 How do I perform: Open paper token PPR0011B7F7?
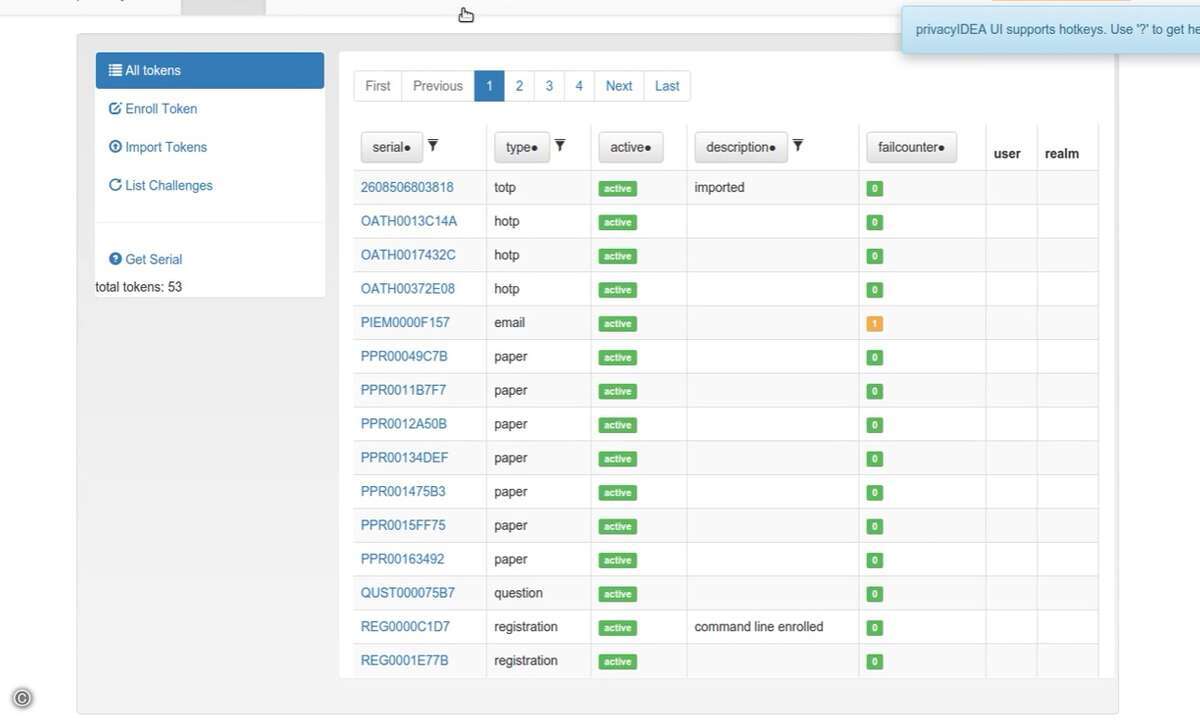point(403,391)
